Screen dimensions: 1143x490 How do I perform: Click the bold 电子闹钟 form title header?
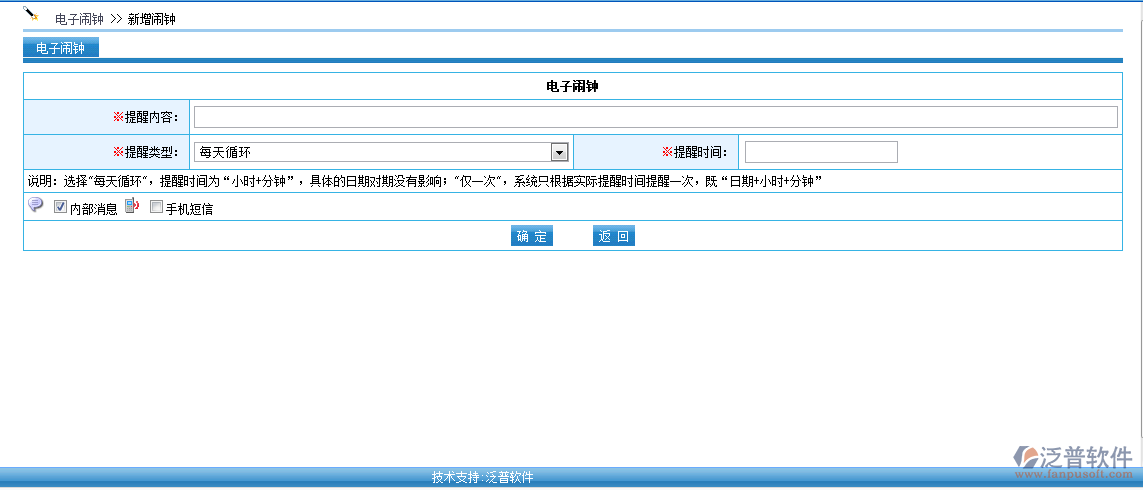pyautogui.click(x=572, y=86)
